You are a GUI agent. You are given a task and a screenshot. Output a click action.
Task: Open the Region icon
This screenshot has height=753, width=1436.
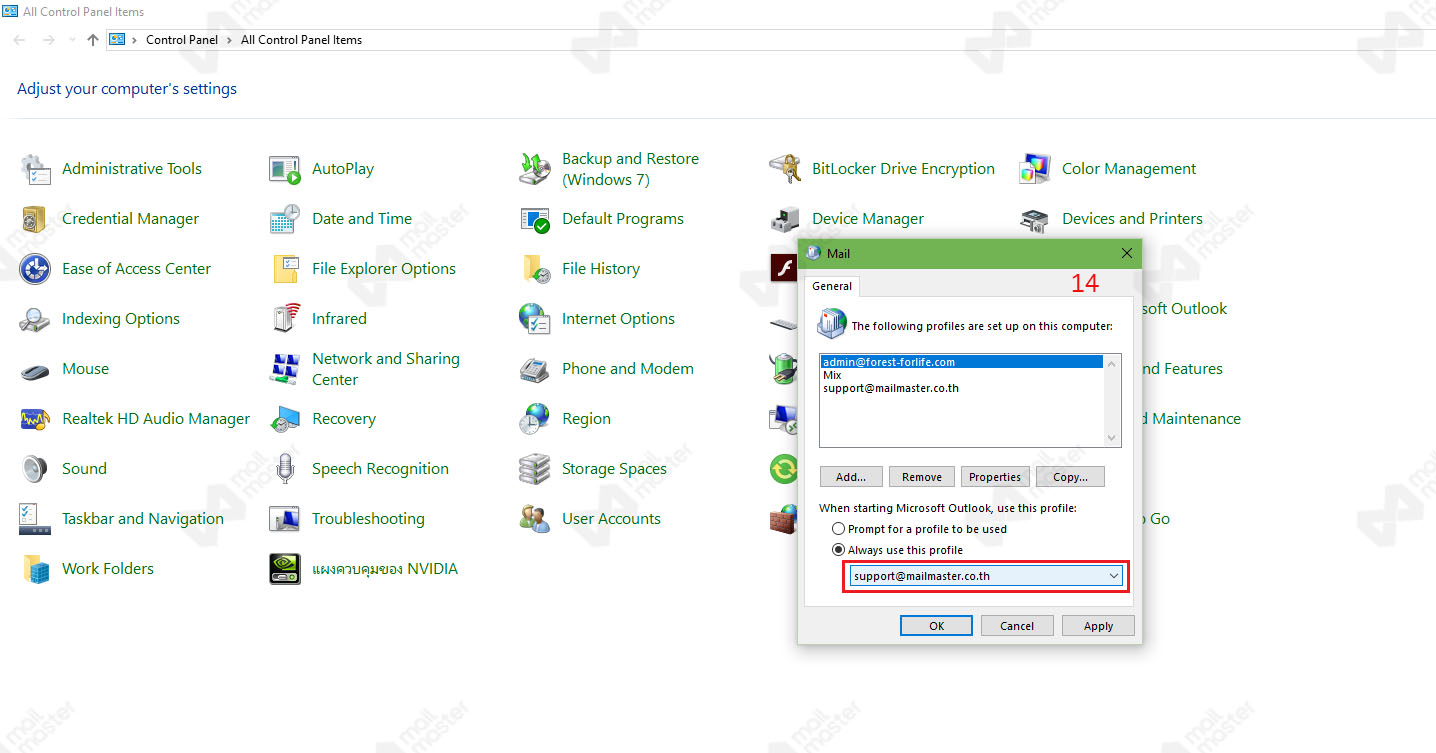(x=535, y=419)
